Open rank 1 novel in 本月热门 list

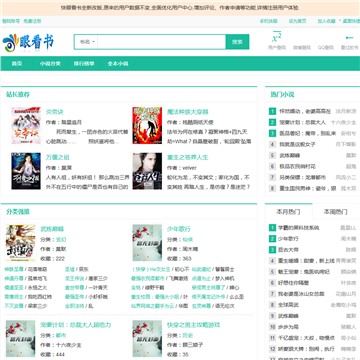coord(299,228)
